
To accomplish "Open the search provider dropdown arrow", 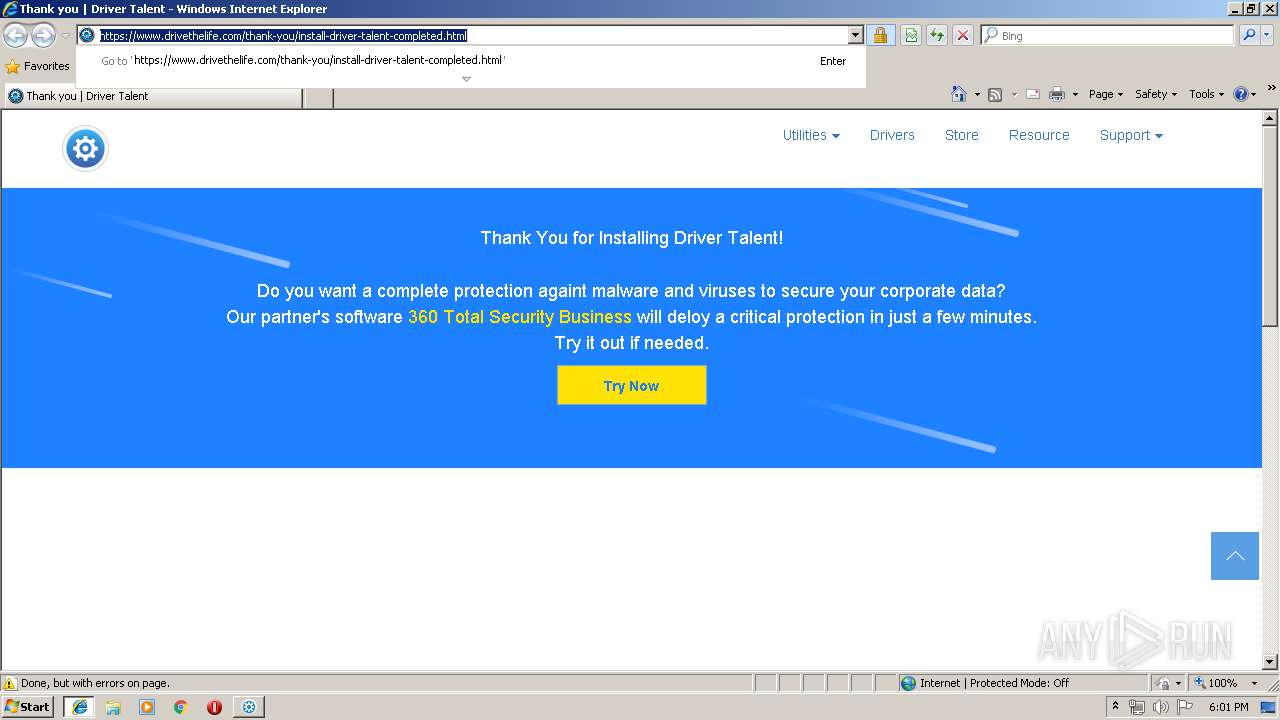I will click(x=1268, y=36).
